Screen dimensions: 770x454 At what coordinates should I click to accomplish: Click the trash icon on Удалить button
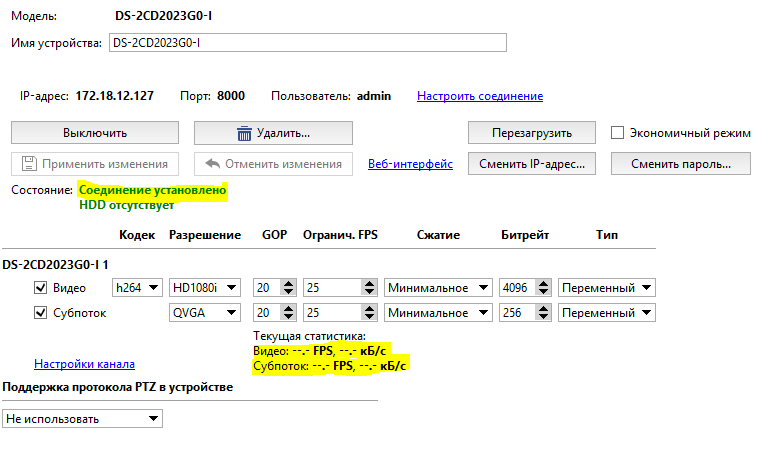(244, 133)
